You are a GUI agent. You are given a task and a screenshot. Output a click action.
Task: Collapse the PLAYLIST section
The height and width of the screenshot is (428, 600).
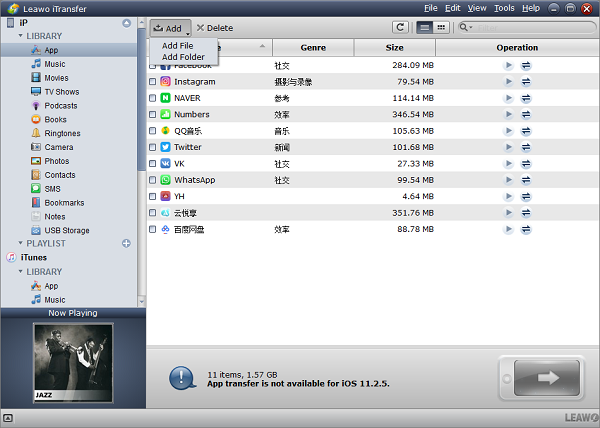20,243
